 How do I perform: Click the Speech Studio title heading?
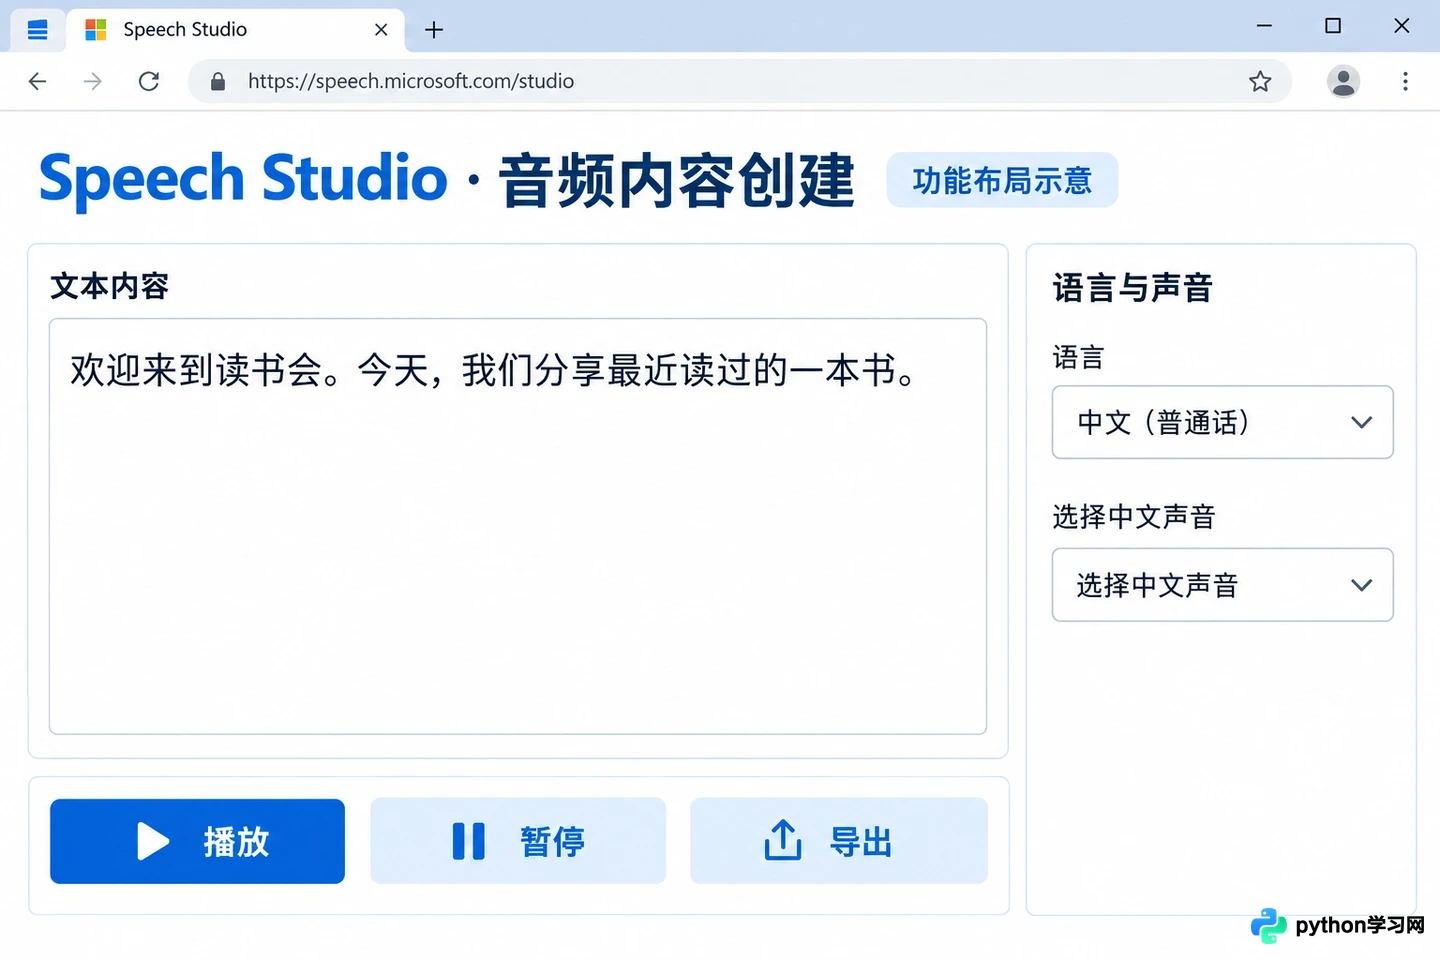[x=243, y=179]
